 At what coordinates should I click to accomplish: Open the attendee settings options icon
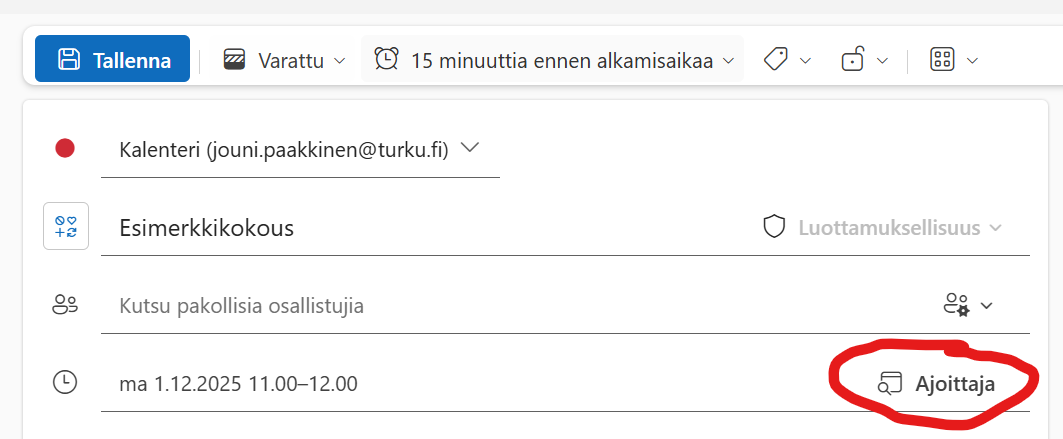[967, 305]
